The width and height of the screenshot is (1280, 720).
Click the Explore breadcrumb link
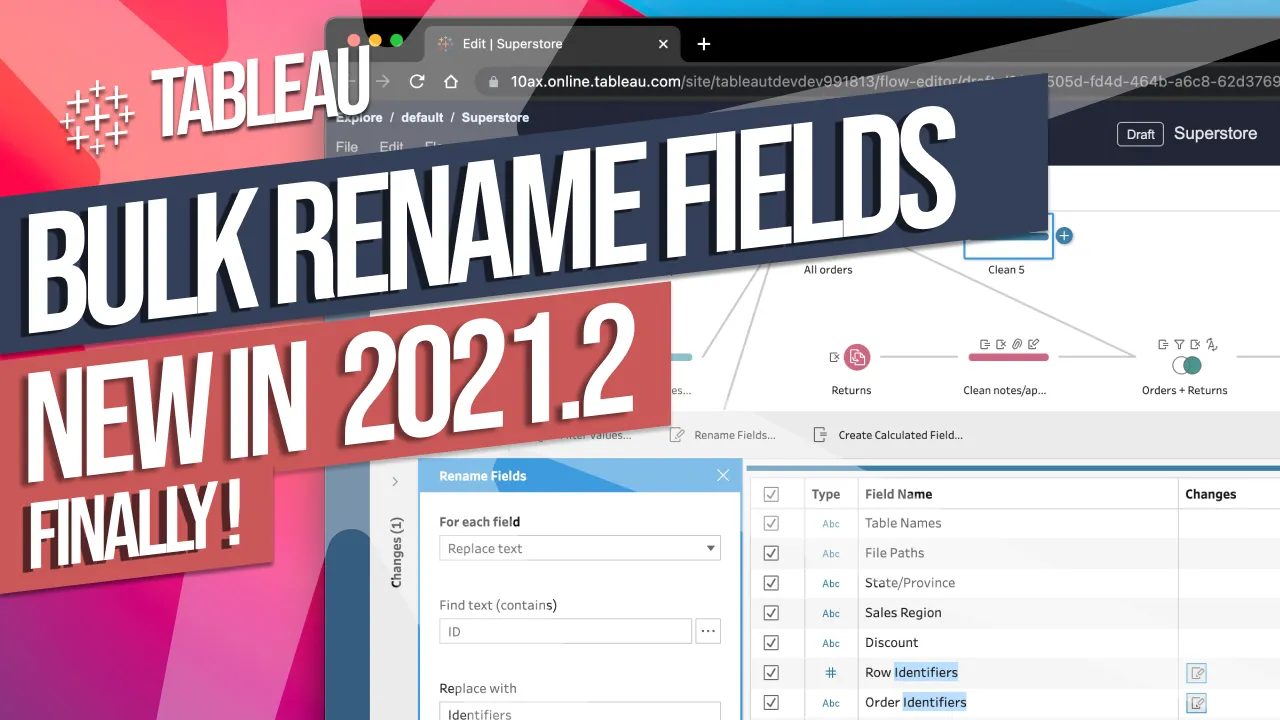[359, 118]
